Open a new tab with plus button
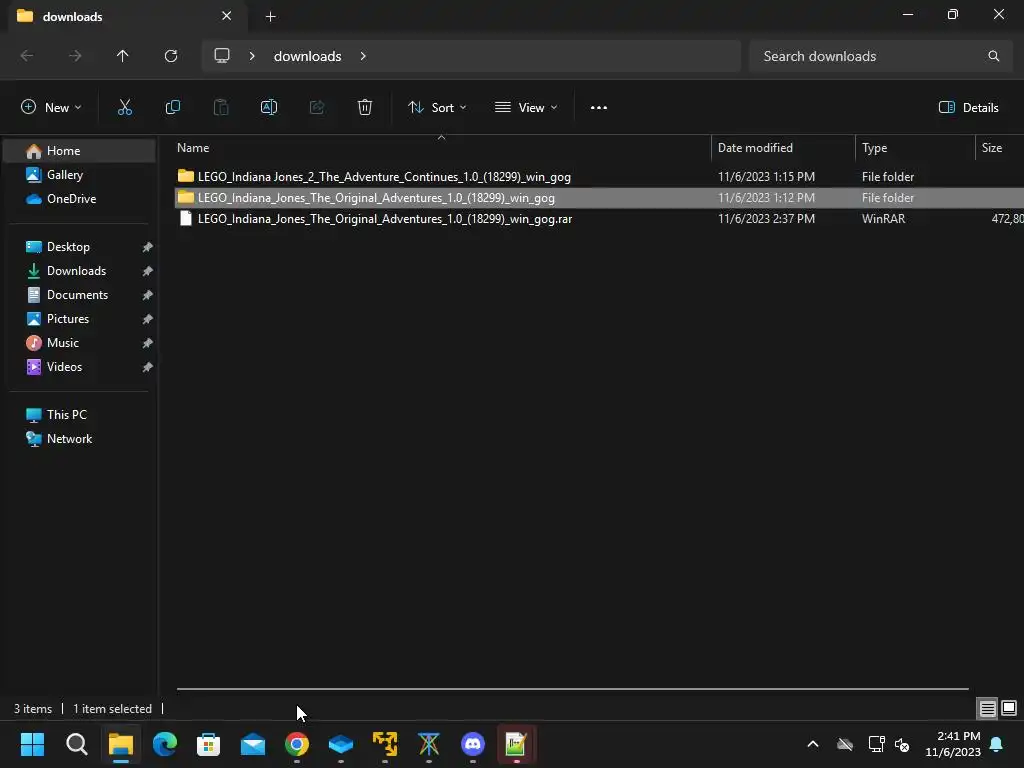Viewport: 1024px width, 768px height. tap(270, 17)
